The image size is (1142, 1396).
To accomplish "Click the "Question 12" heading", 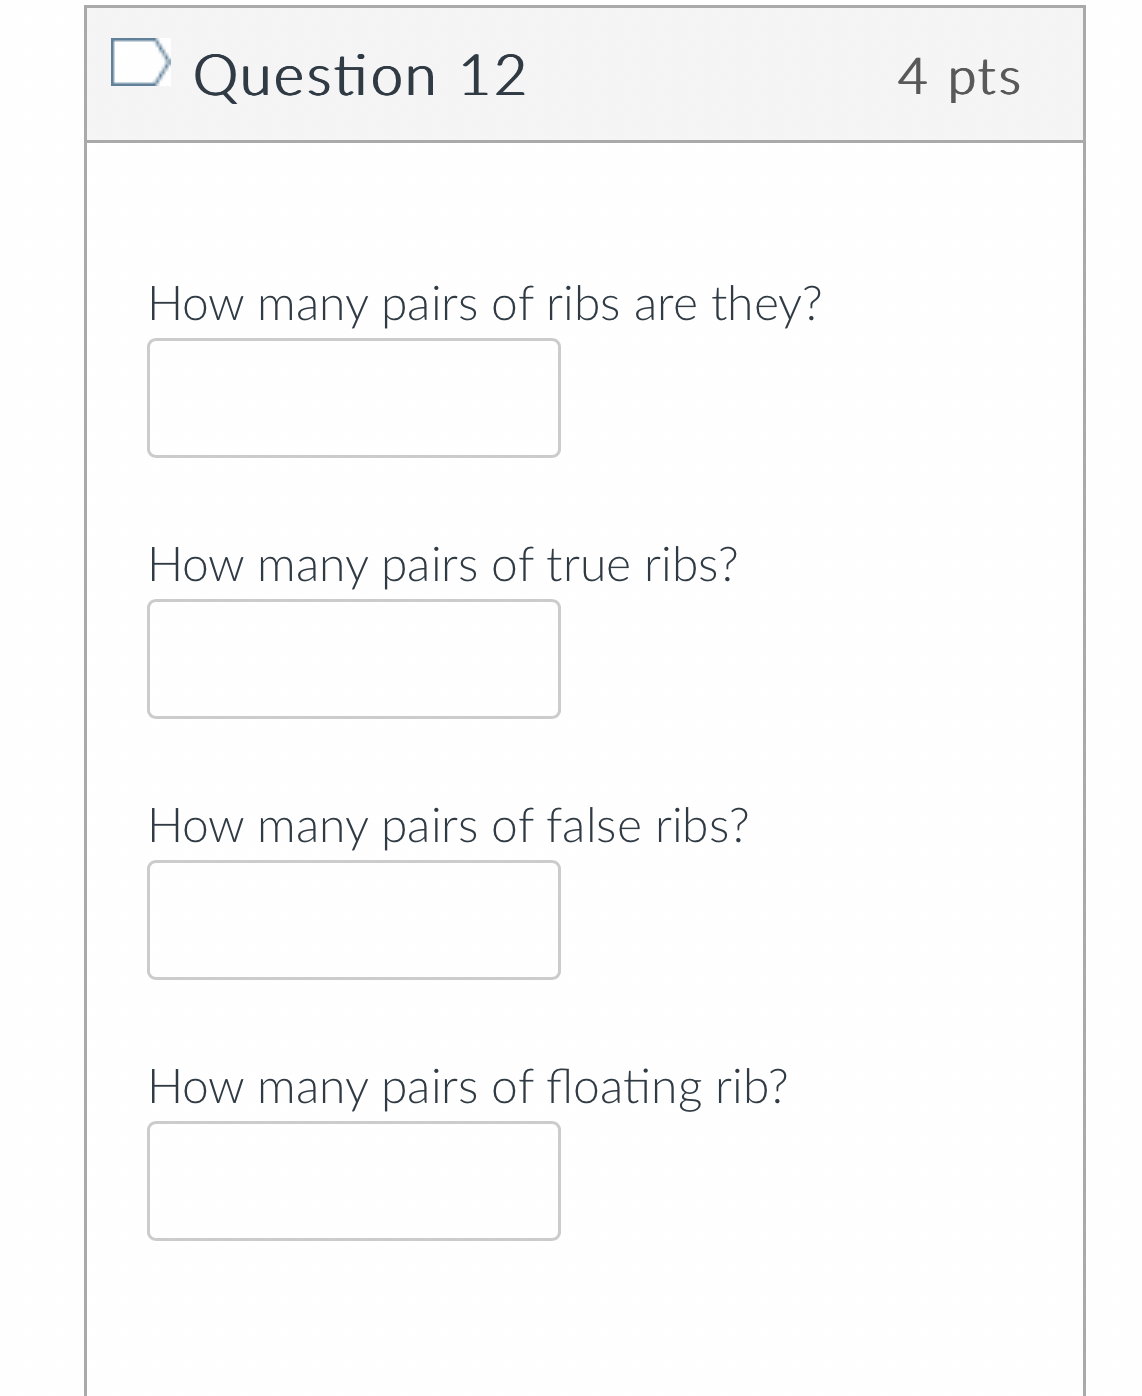I will tap(359, 76).
